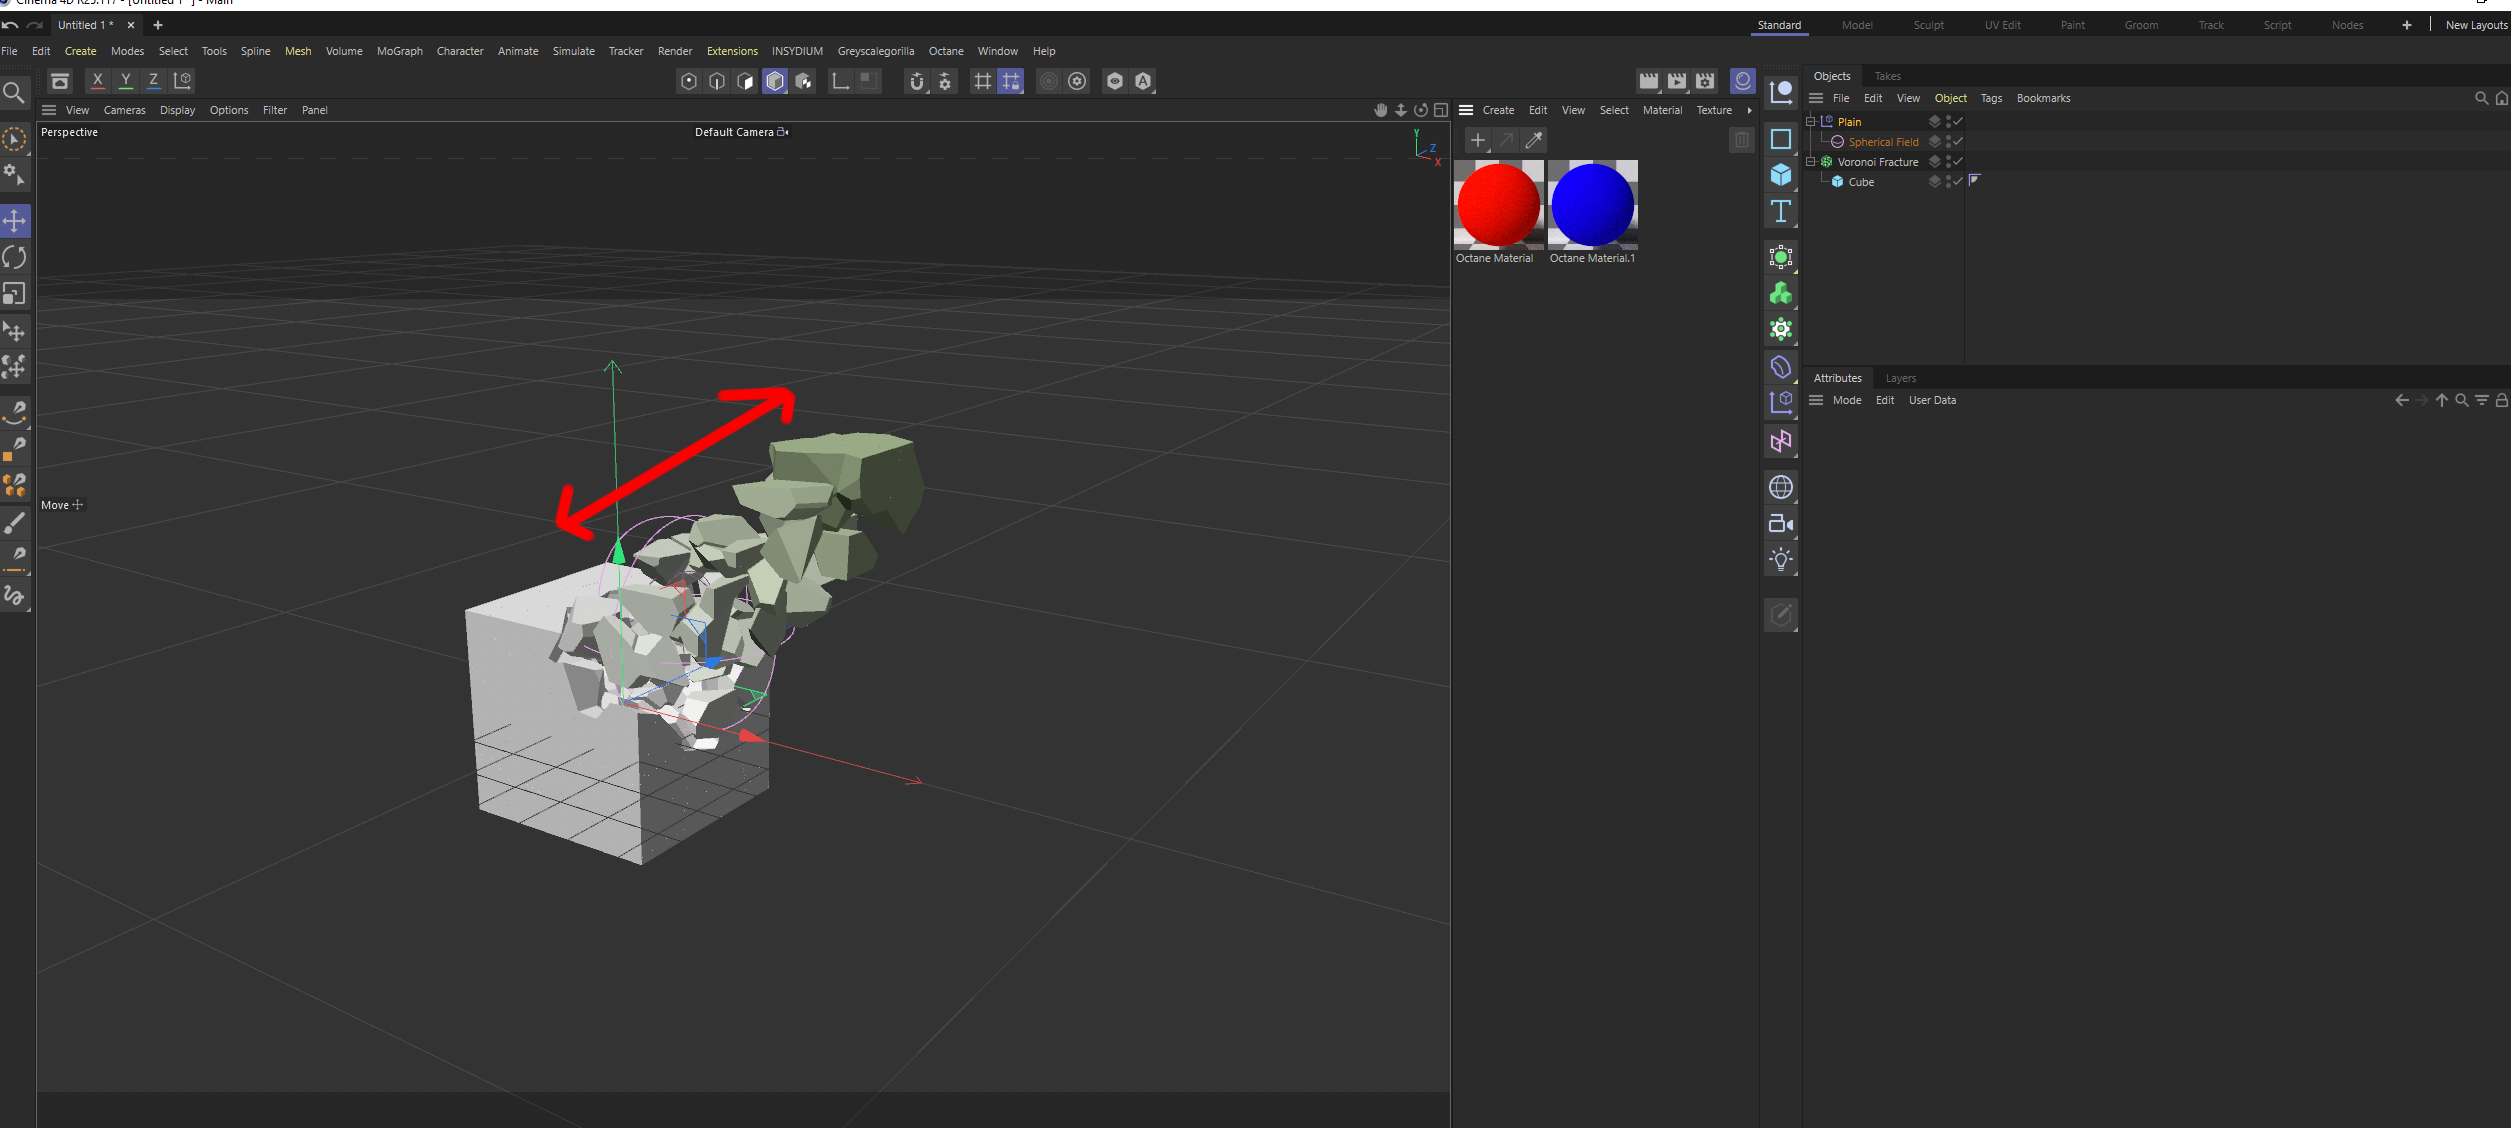
Task: Disable the Voronoi Fracture enable checkmark
Action: click(x=1958, y=161)
